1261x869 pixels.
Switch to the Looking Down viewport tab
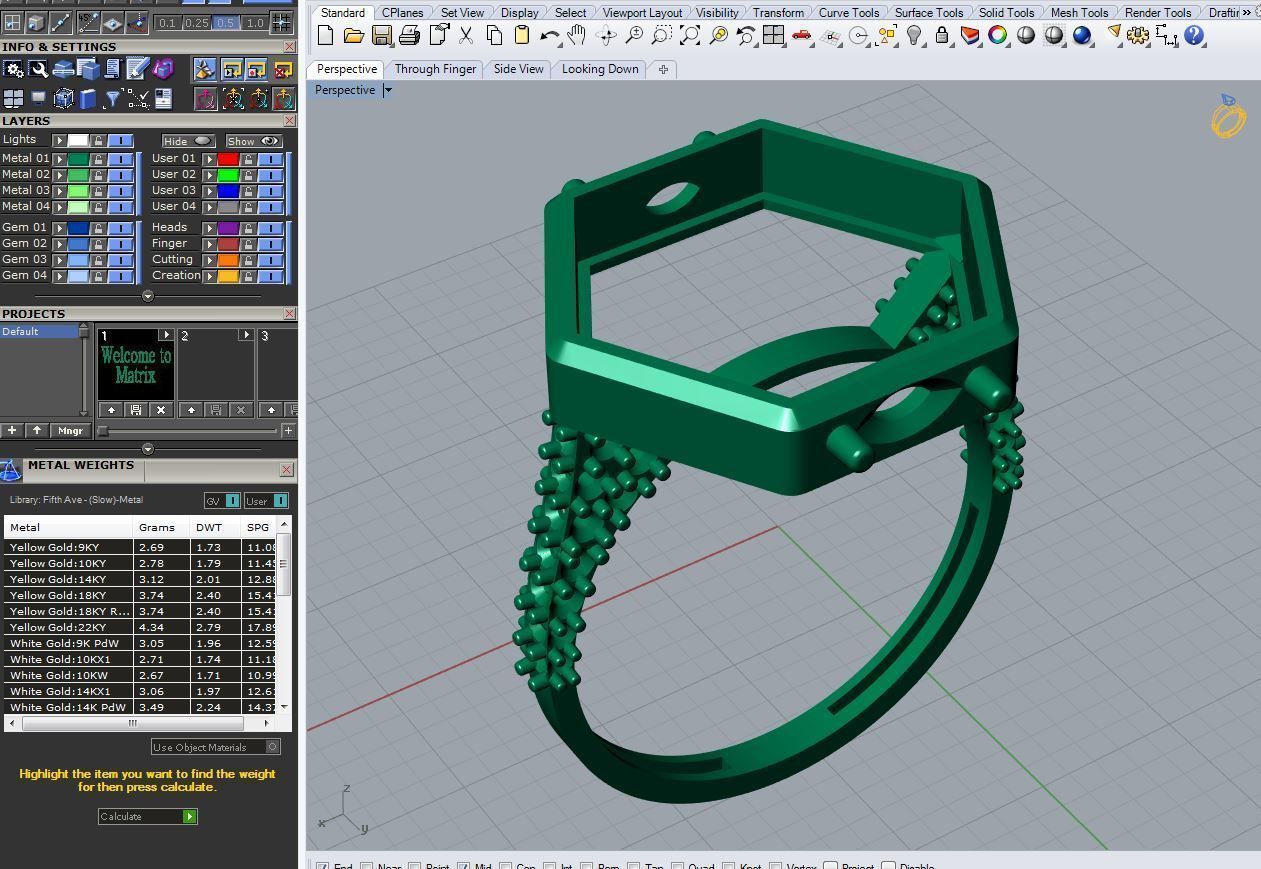tap(600, 69)
